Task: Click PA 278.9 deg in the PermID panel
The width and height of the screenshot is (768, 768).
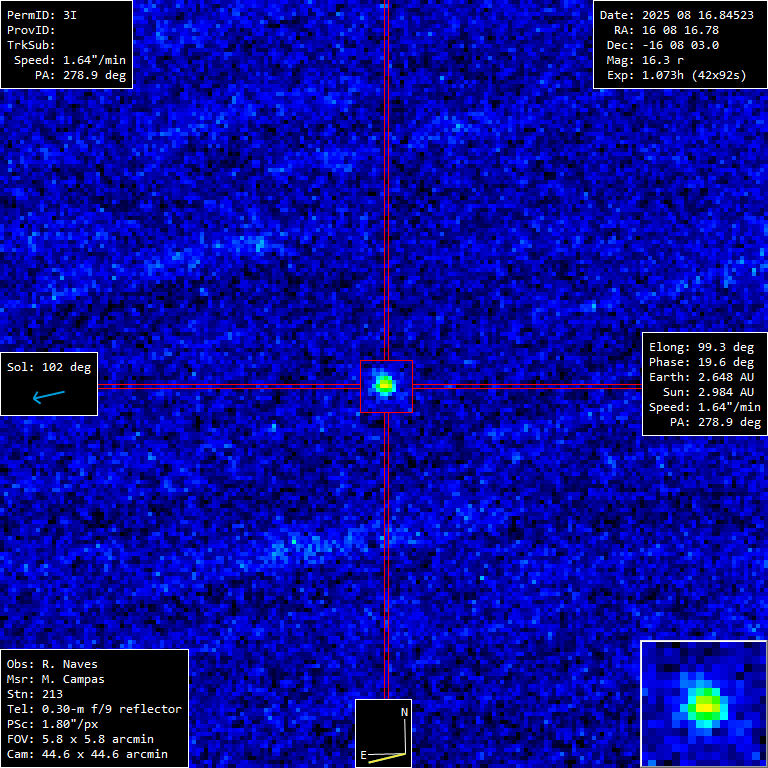Action: pyautogui.click(x=80, y=75)
